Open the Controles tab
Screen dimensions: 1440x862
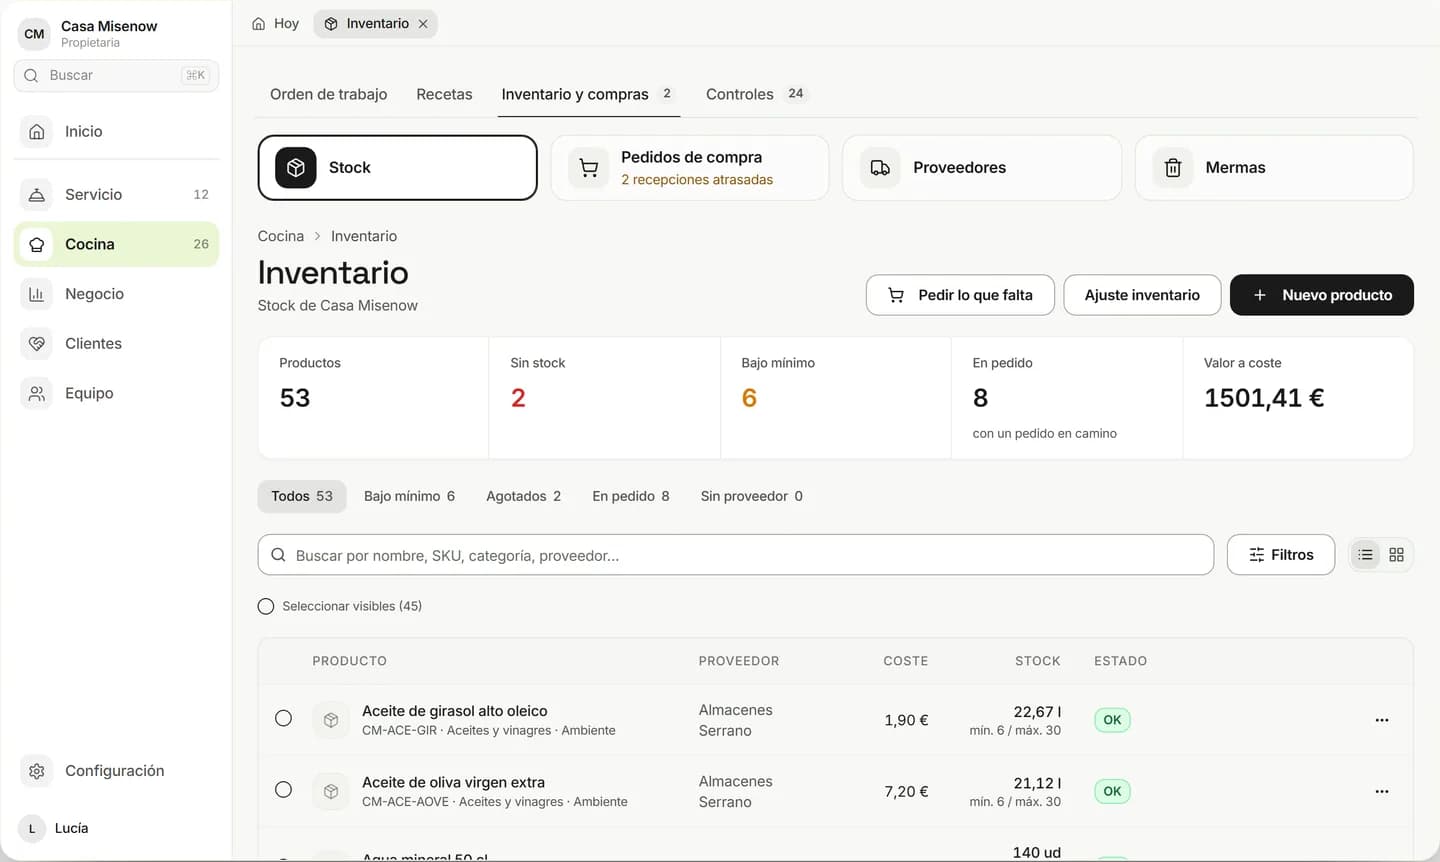point(755,94)
